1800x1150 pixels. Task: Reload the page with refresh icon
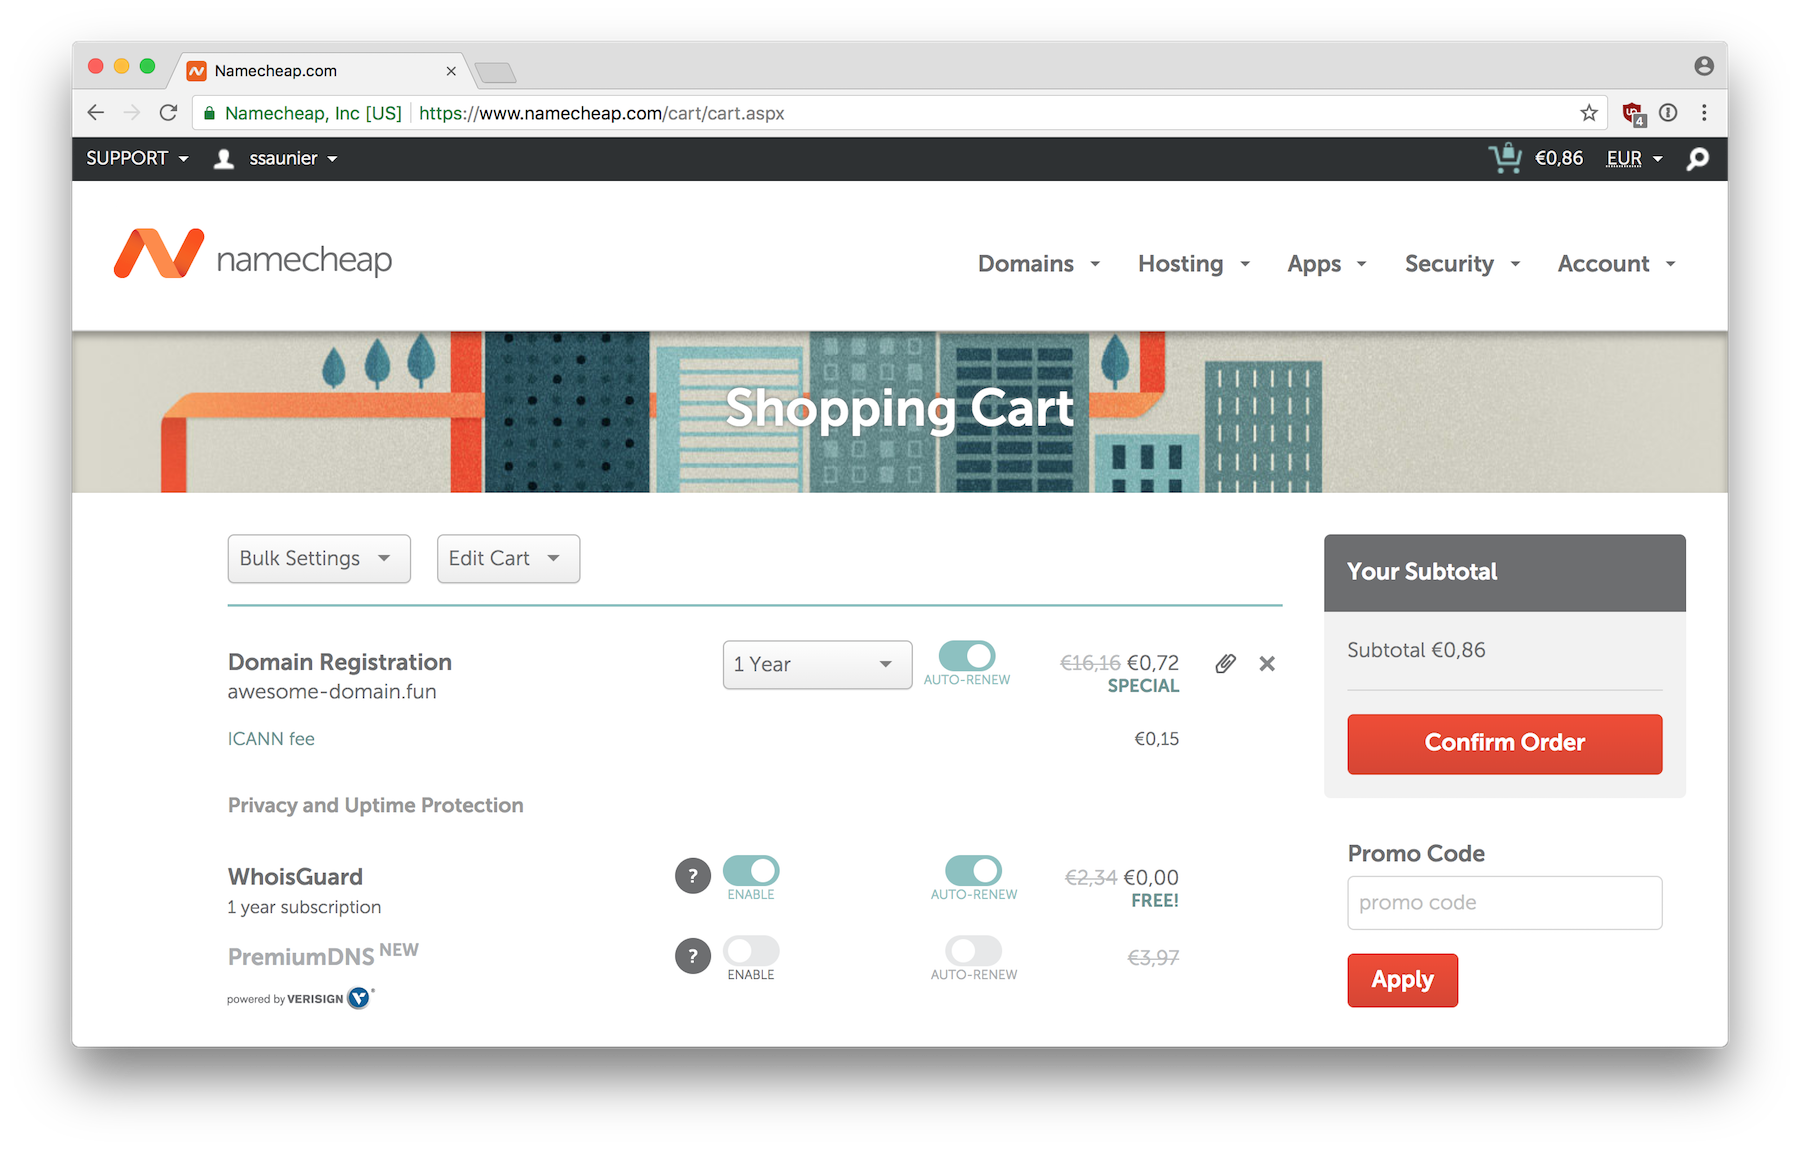[x=168, y=113]
